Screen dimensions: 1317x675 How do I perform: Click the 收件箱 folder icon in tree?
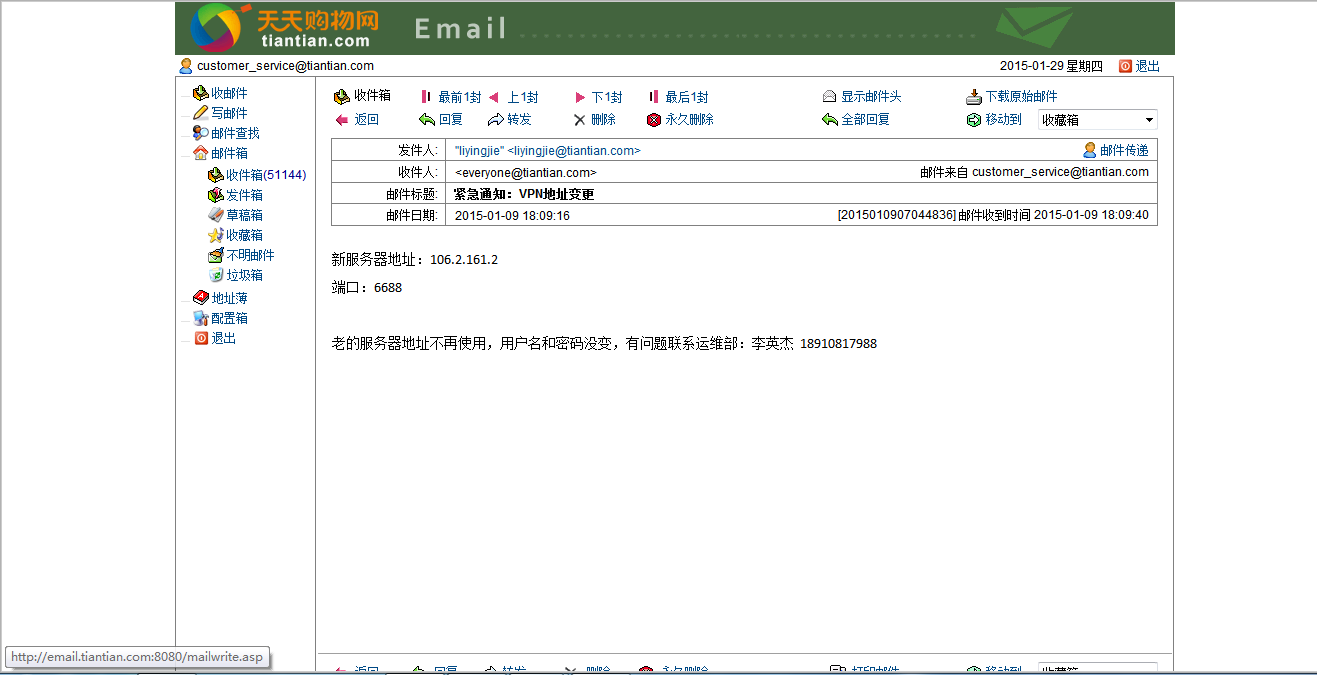point(216,175)
